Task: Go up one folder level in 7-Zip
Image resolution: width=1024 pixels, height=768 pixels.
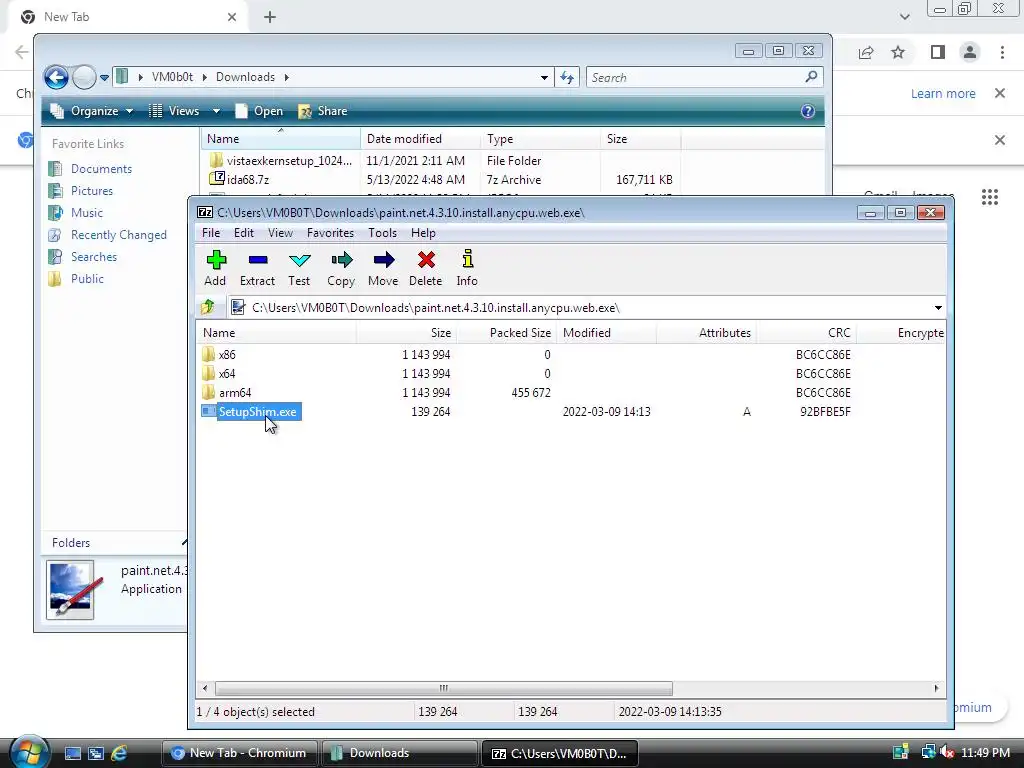Action: tap(208, 307)
